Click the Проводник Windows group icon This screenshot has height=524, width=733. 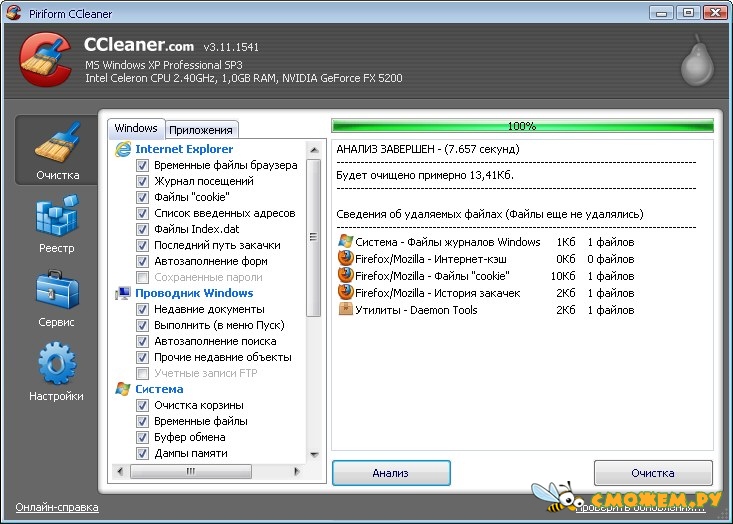(123, 293)
